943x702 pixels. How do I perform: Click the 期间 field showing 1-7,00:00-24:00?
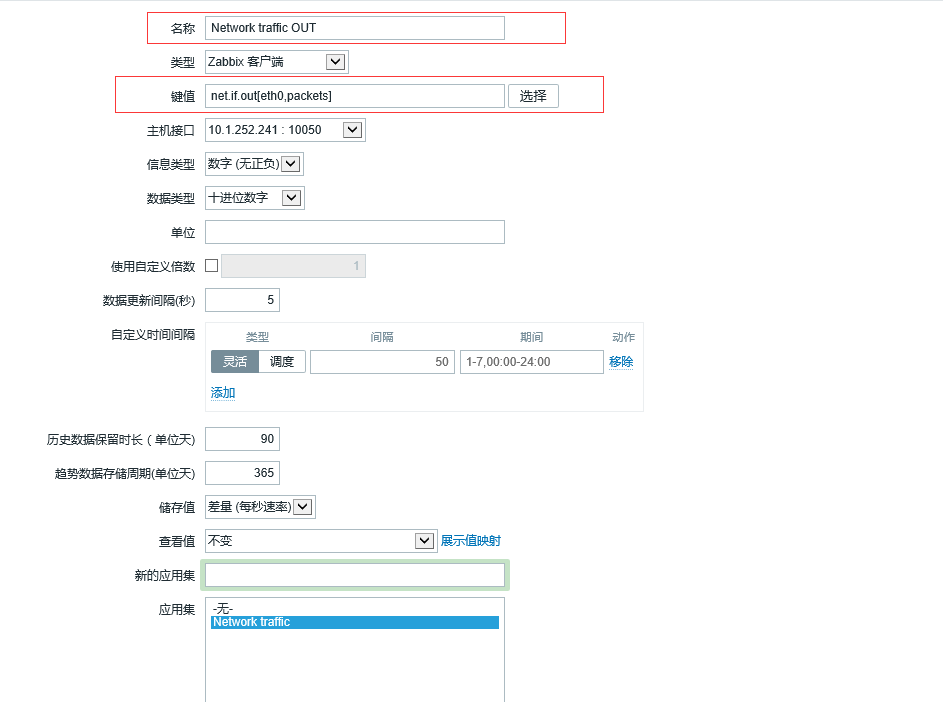532,362
